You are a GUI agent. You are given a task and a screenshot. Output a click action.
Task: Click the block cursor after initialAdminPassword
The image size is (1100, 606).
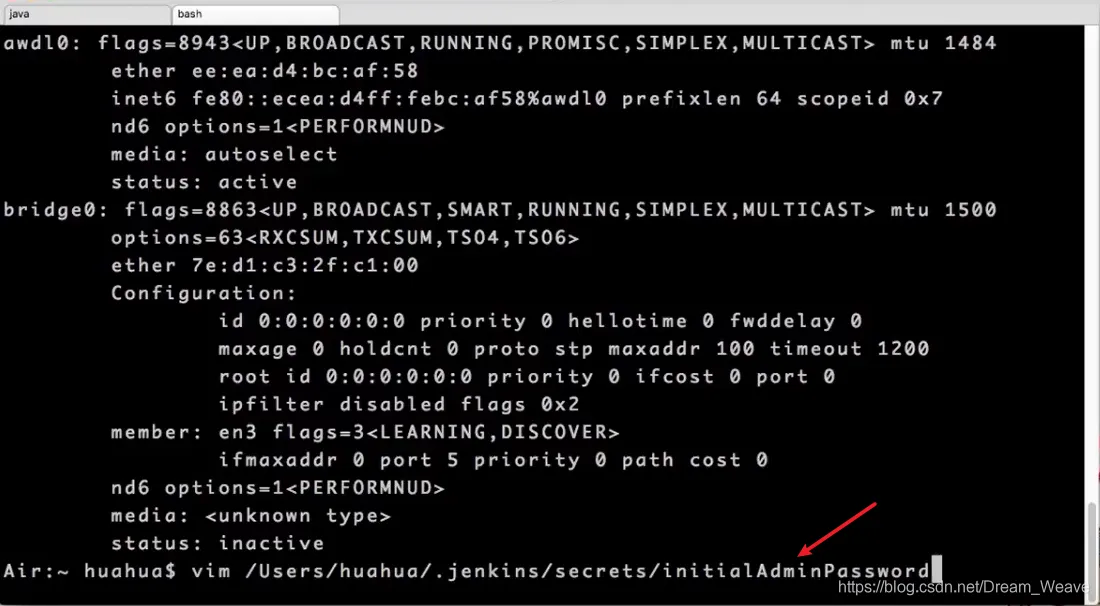click(937, 571)
